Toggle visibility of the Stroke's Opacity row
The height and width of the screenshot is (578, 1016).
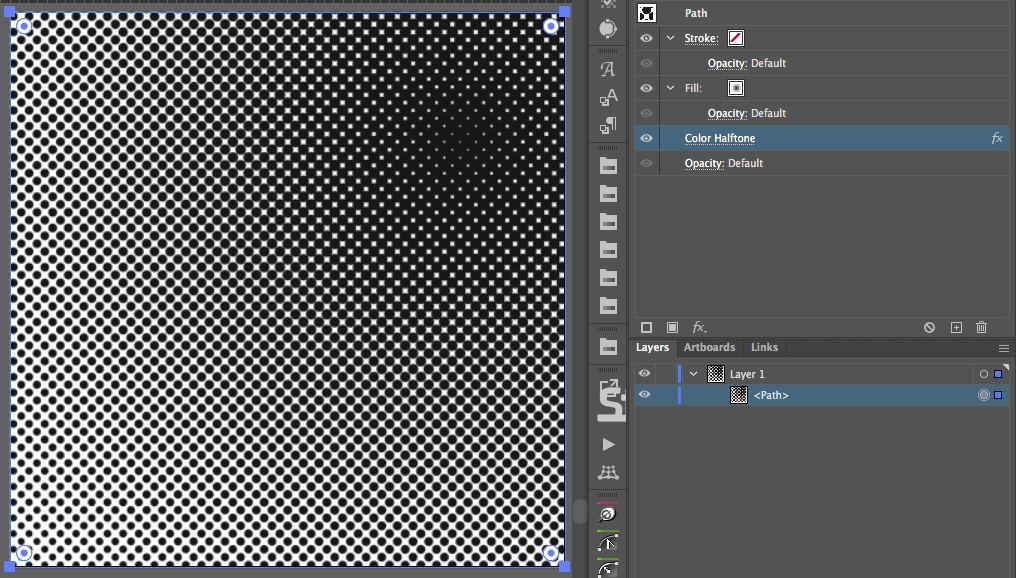click(646, 63)
